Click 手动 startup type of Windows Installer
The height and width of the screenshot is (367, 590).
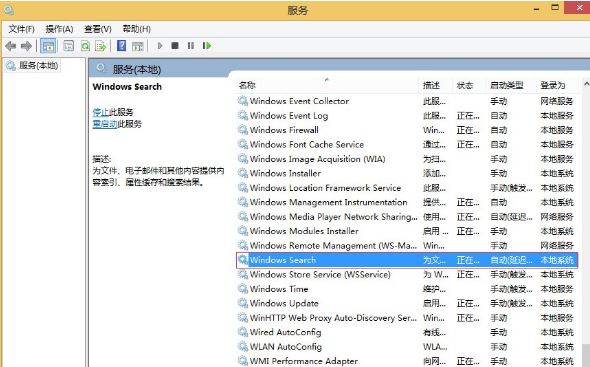pyautogui.click(x=499, y=173)
